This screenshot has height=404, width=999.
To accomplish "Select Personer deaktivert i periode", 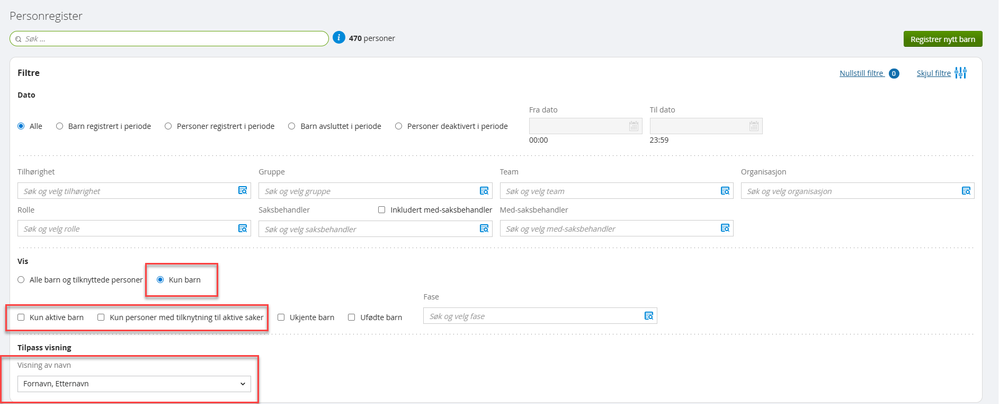I will coord(399,126).
